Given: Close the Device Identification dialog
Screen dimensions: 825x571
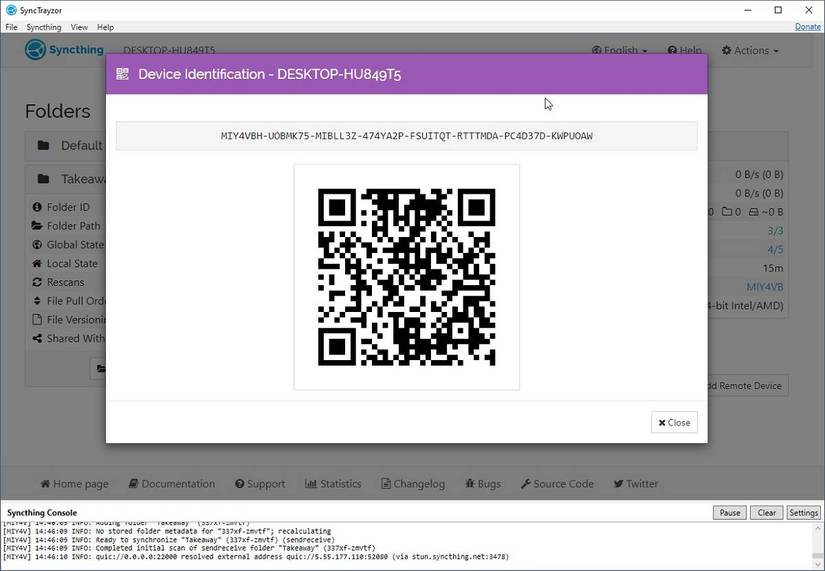Looking at the screenshot, I should coord(674,422).
